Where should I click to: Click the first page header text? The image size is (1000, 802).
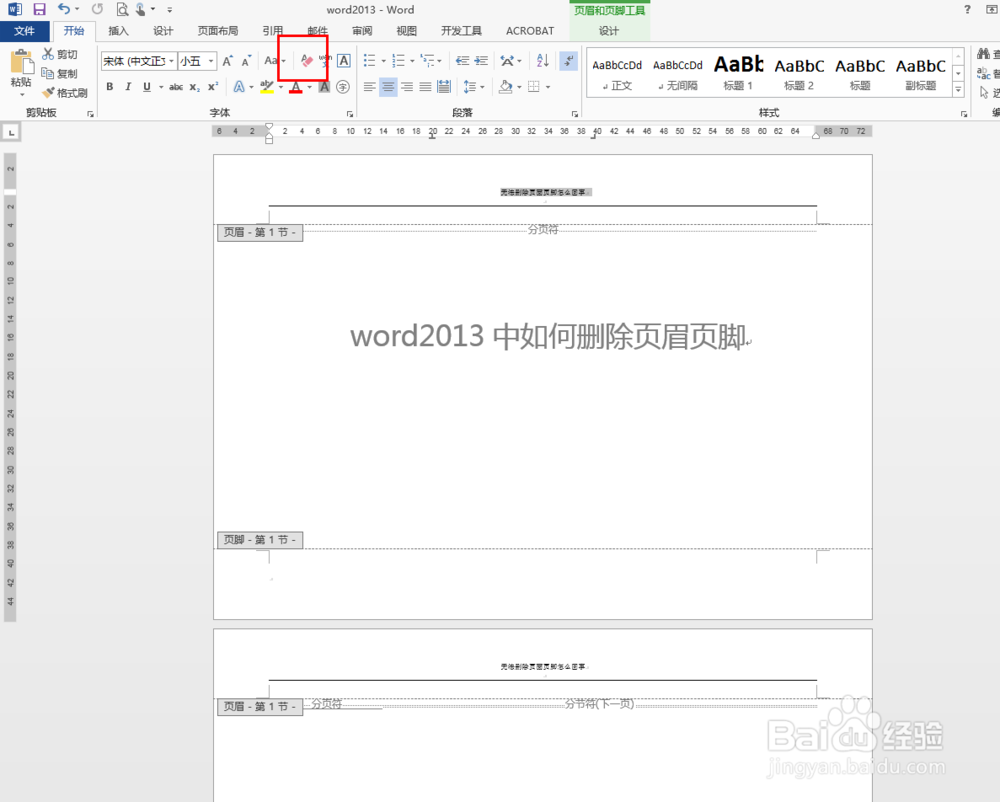pos(545,192)
